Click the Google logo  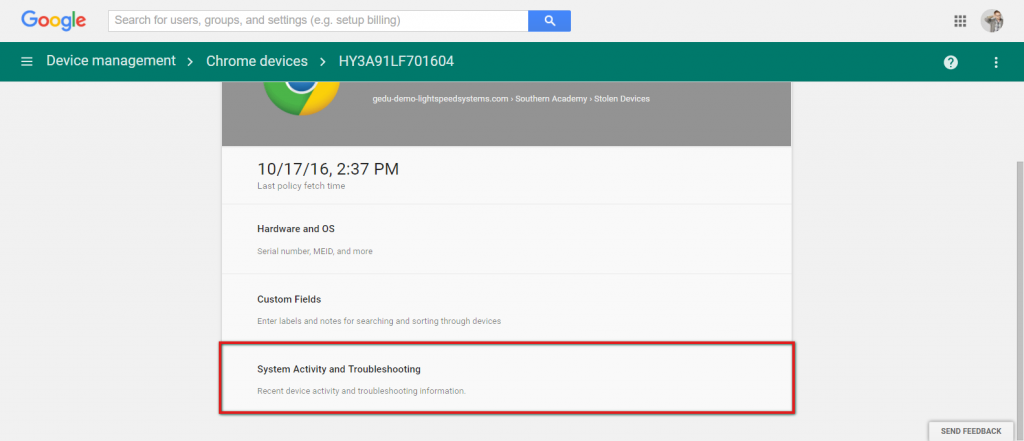tap(54, 20)
